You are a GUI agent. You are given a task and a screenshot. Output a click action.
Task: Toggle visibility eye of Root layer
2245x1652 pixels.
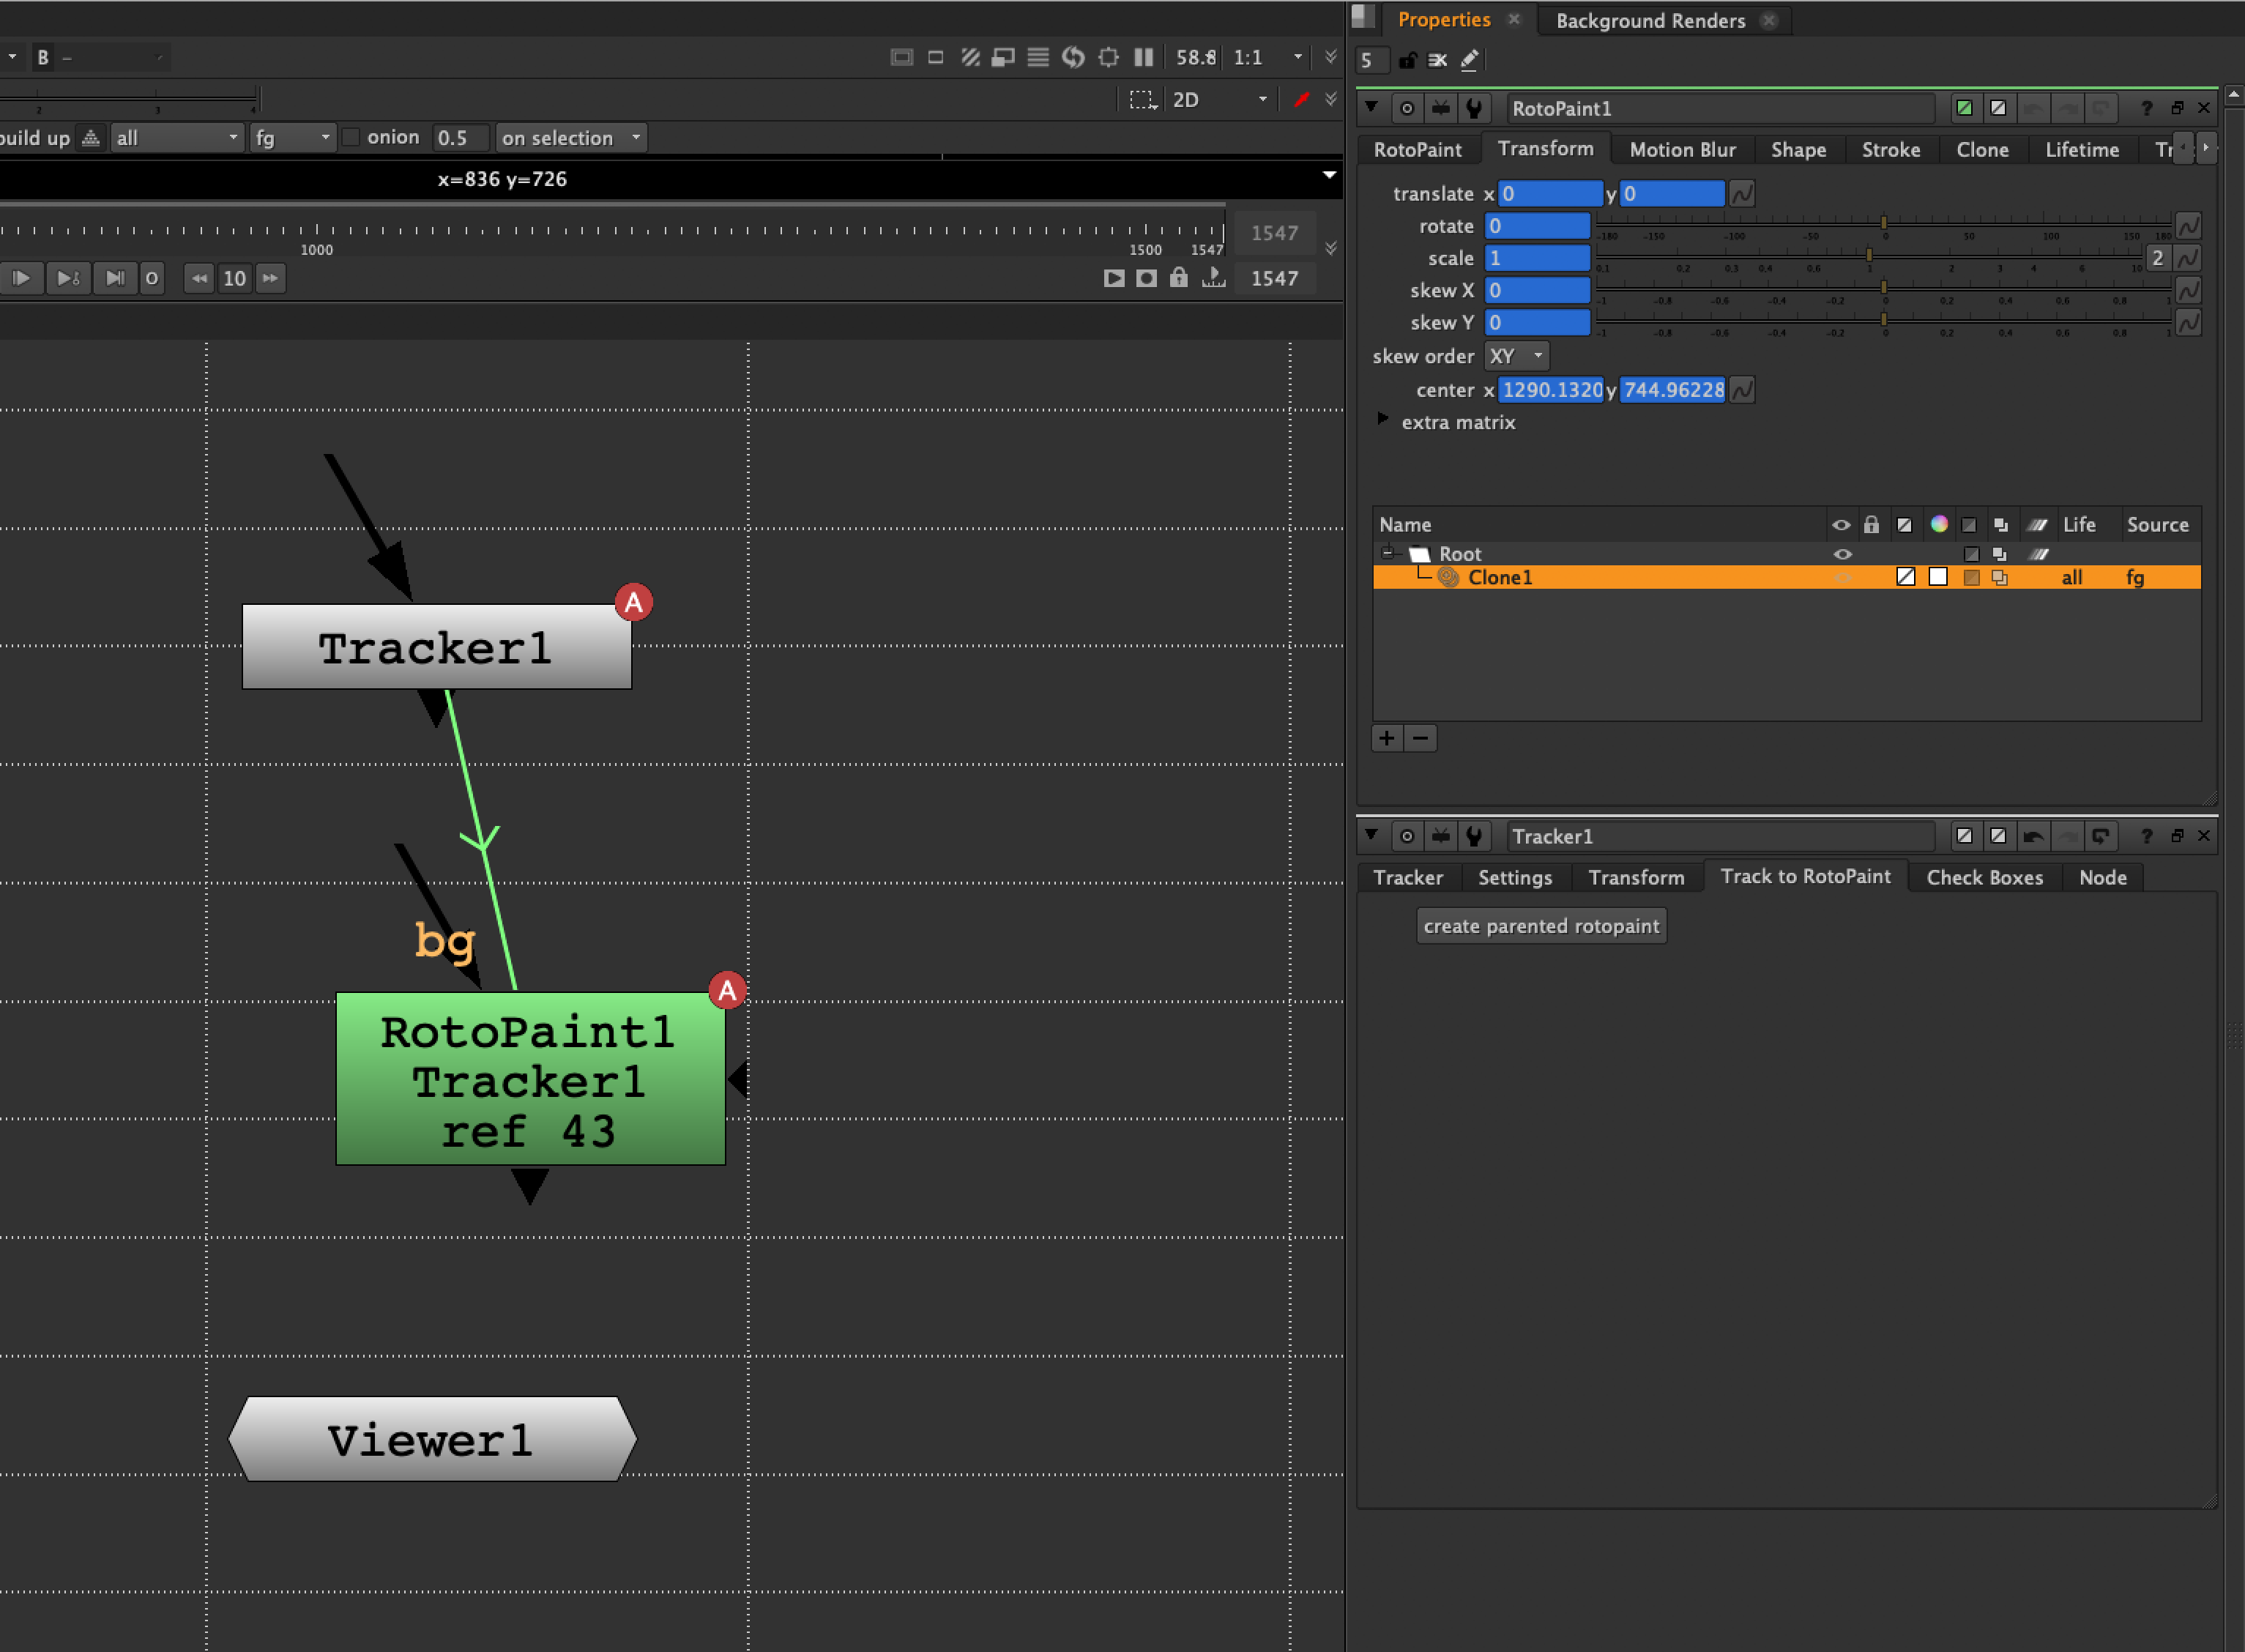coord(1842,554)
